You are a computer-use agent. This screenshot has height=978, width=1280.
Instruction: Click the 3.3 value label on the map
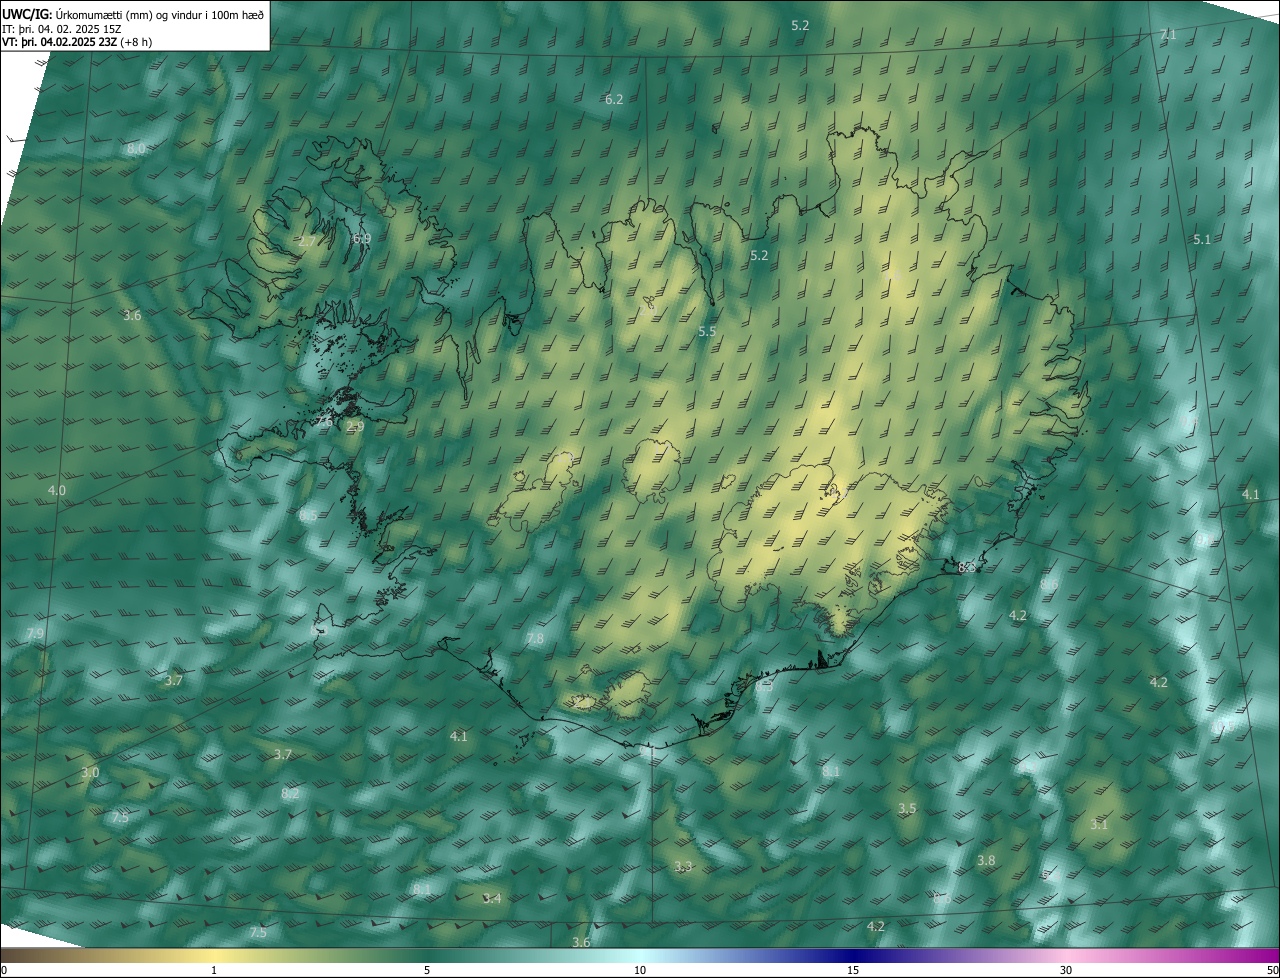[x=683, y=866]
